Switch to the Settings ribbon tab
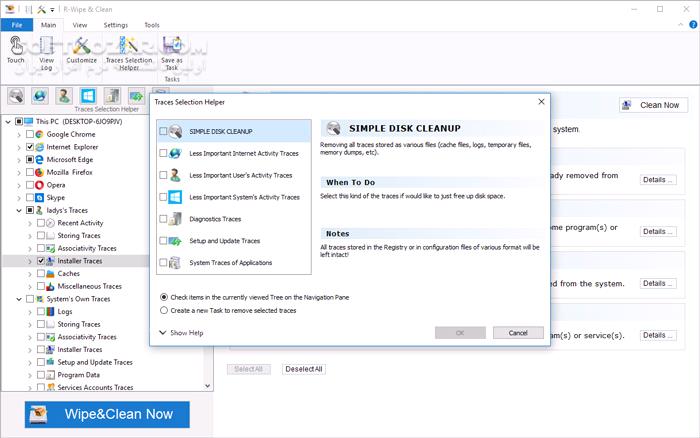700x438 pixels. (115, 24)
